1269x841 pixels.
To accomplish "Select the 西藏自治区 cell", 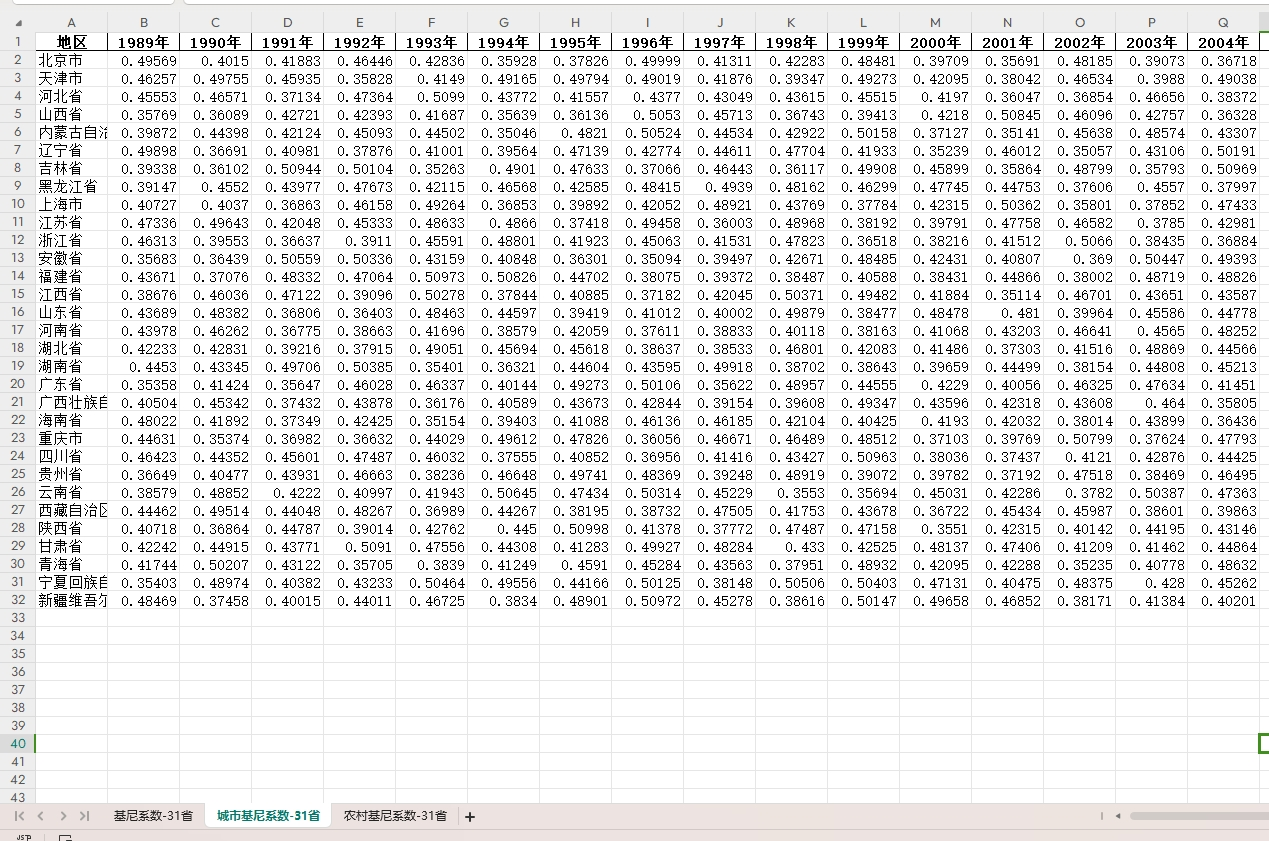I will click(x=71, y=510).
